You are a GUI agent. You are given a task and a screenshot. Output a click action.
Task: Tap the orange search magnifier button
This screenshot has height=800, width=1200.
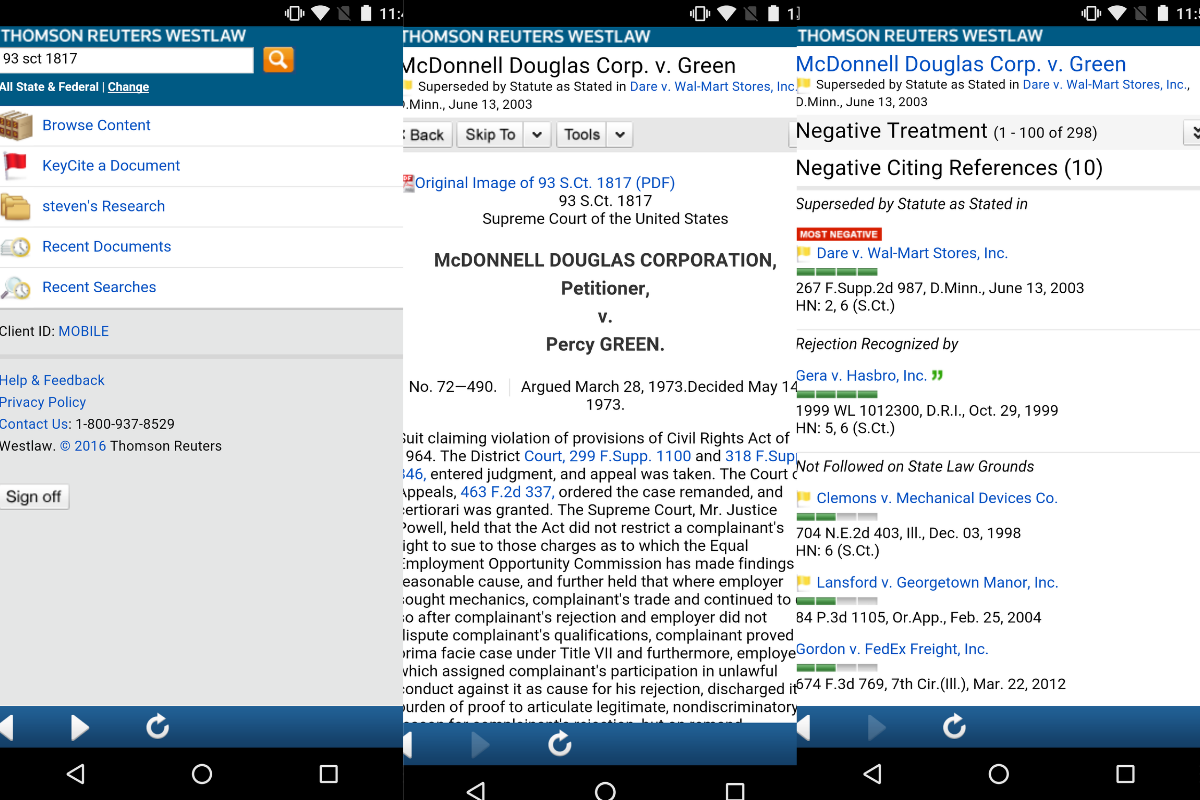[x=278, y=59]
